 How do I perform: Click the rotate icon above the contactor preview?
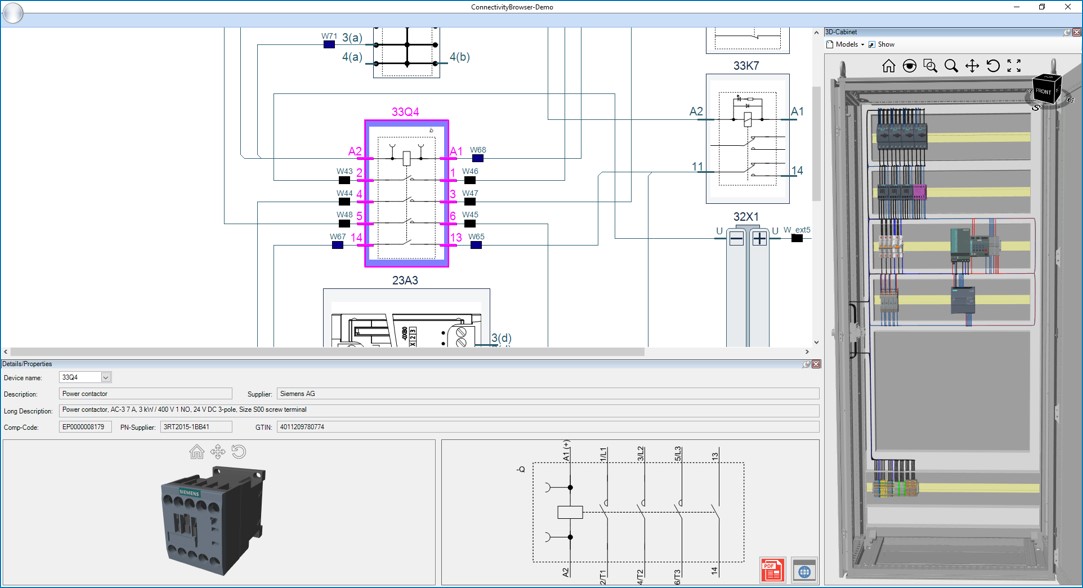(x=239, y=452)
